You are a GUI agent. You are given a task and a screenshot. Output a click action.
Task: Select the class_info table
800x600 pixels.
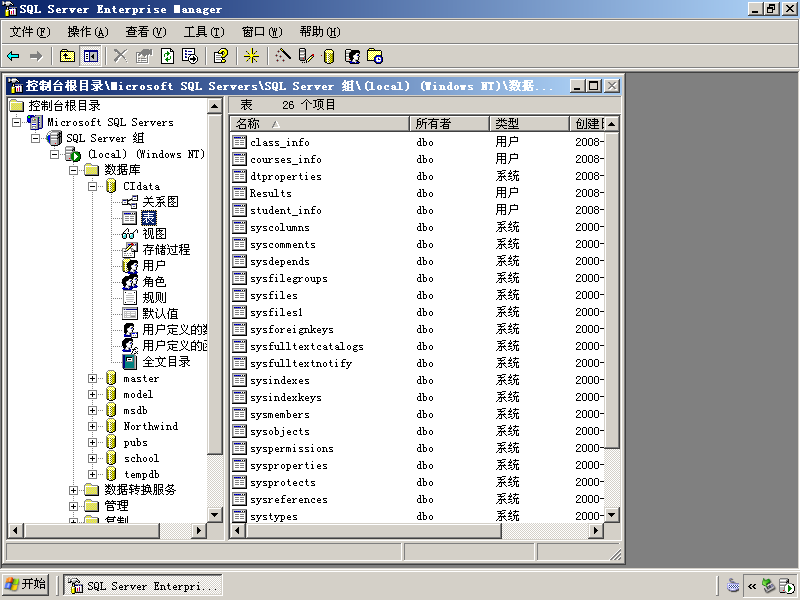click(x=280, y=142)
